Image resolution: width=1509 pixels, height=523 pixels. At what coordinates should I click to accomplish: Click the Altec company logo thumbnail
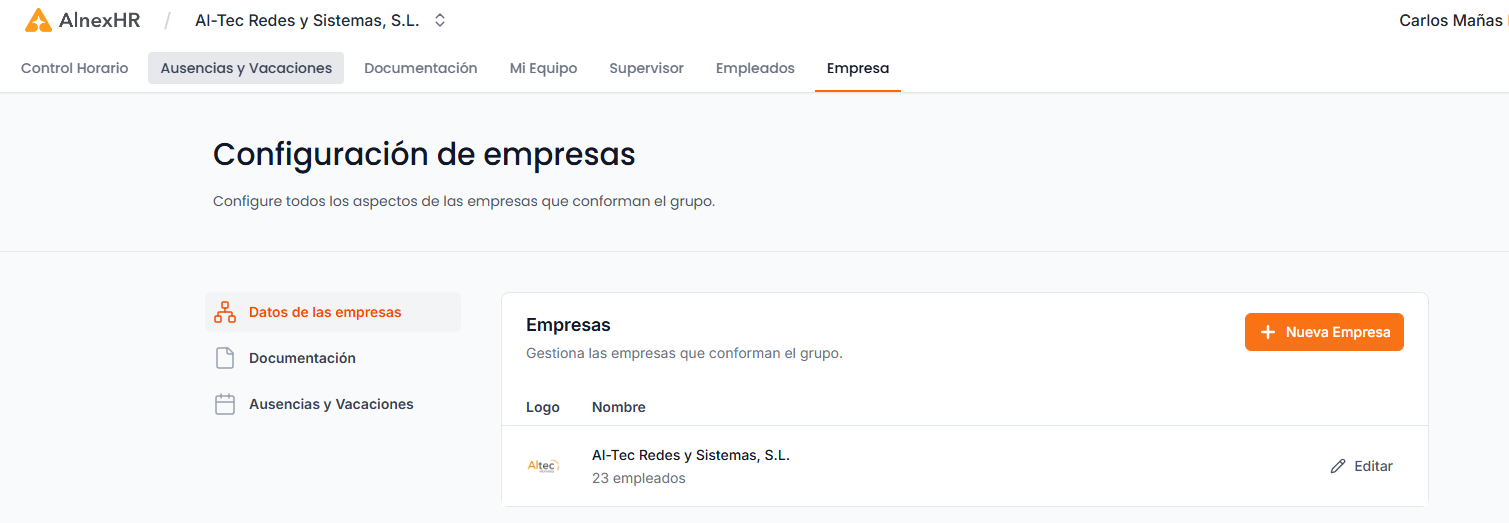tap(543, 466)
